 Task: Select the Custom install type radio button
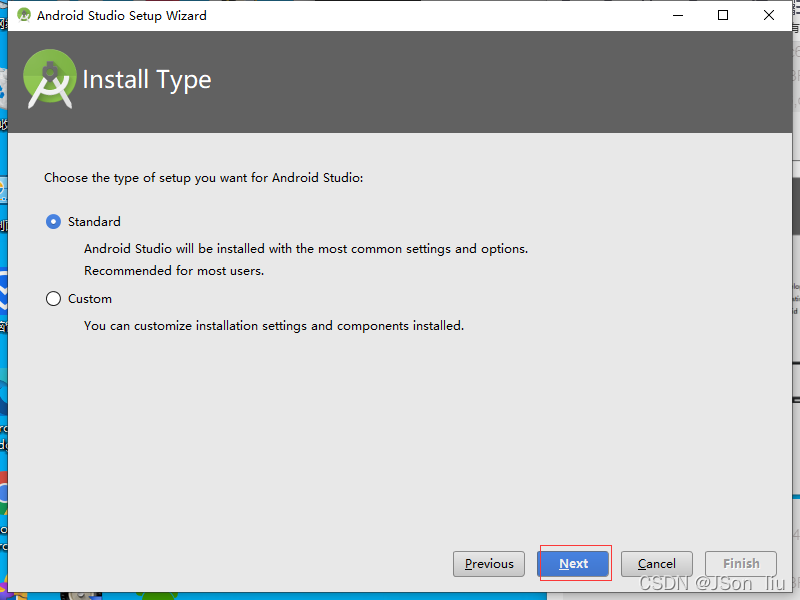click(x=53, y=298)
